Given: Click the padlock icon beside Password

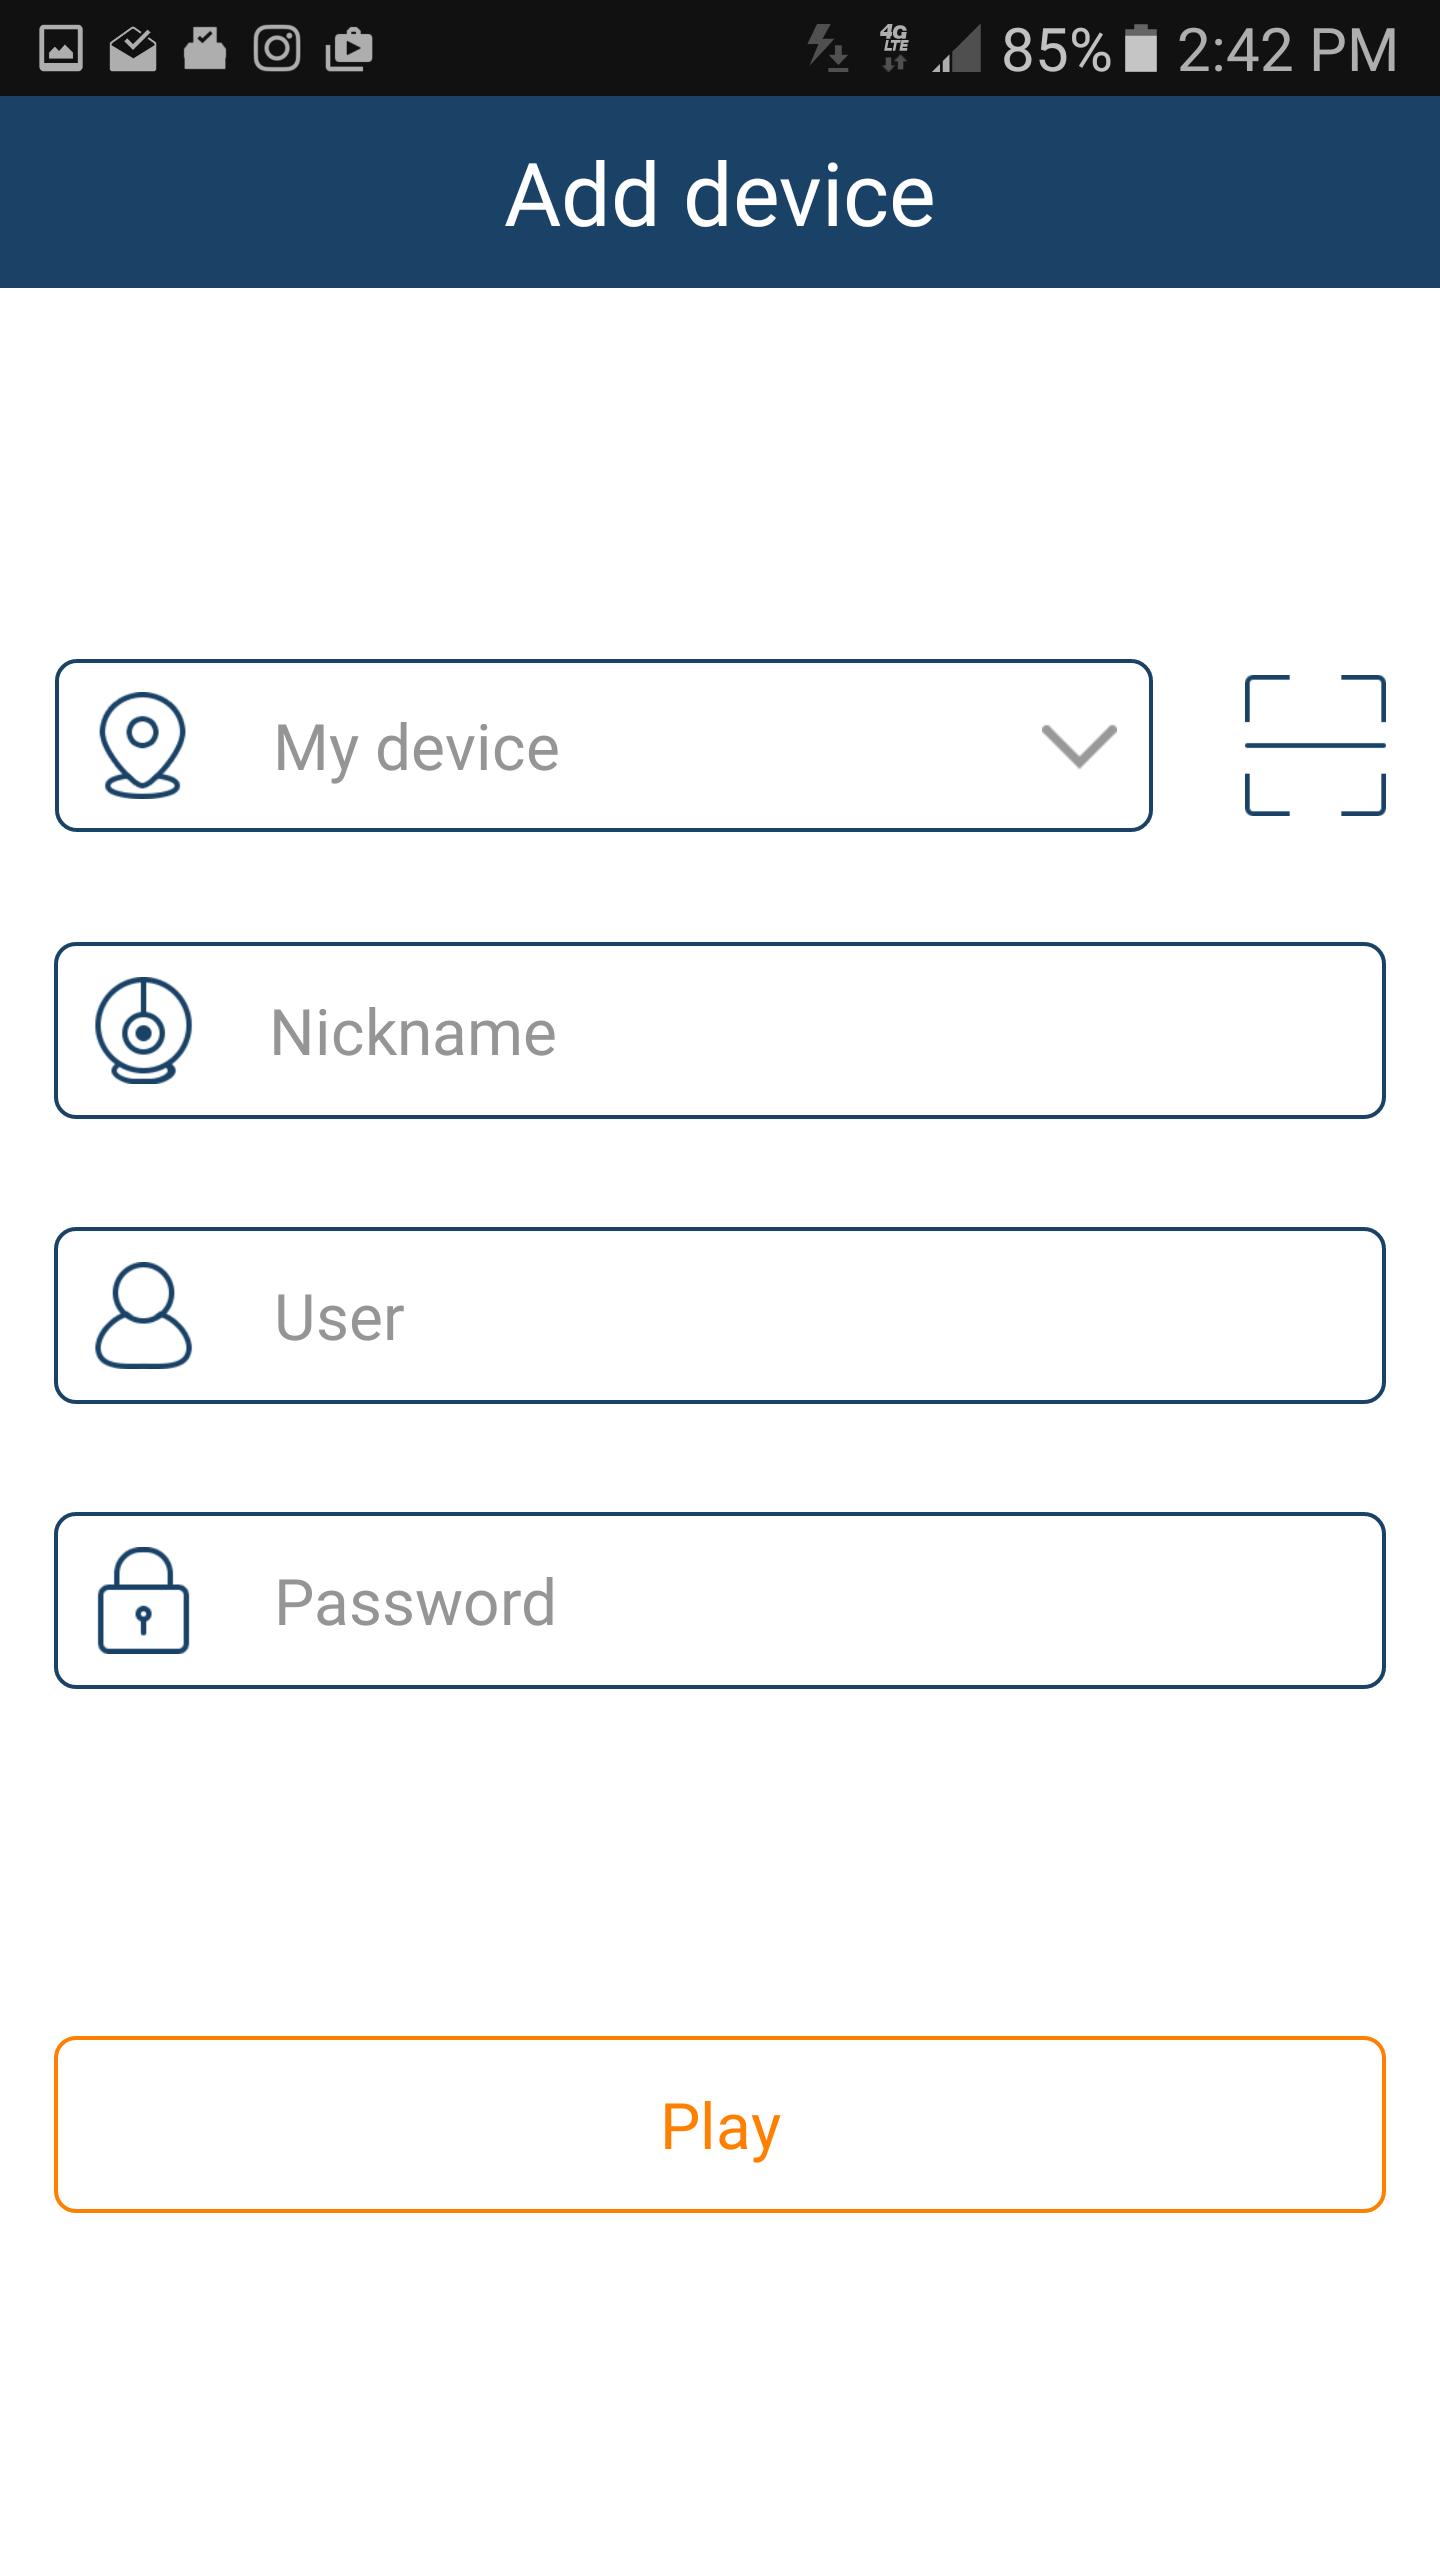Looking at the screenshot, I should pos(143,1600).
